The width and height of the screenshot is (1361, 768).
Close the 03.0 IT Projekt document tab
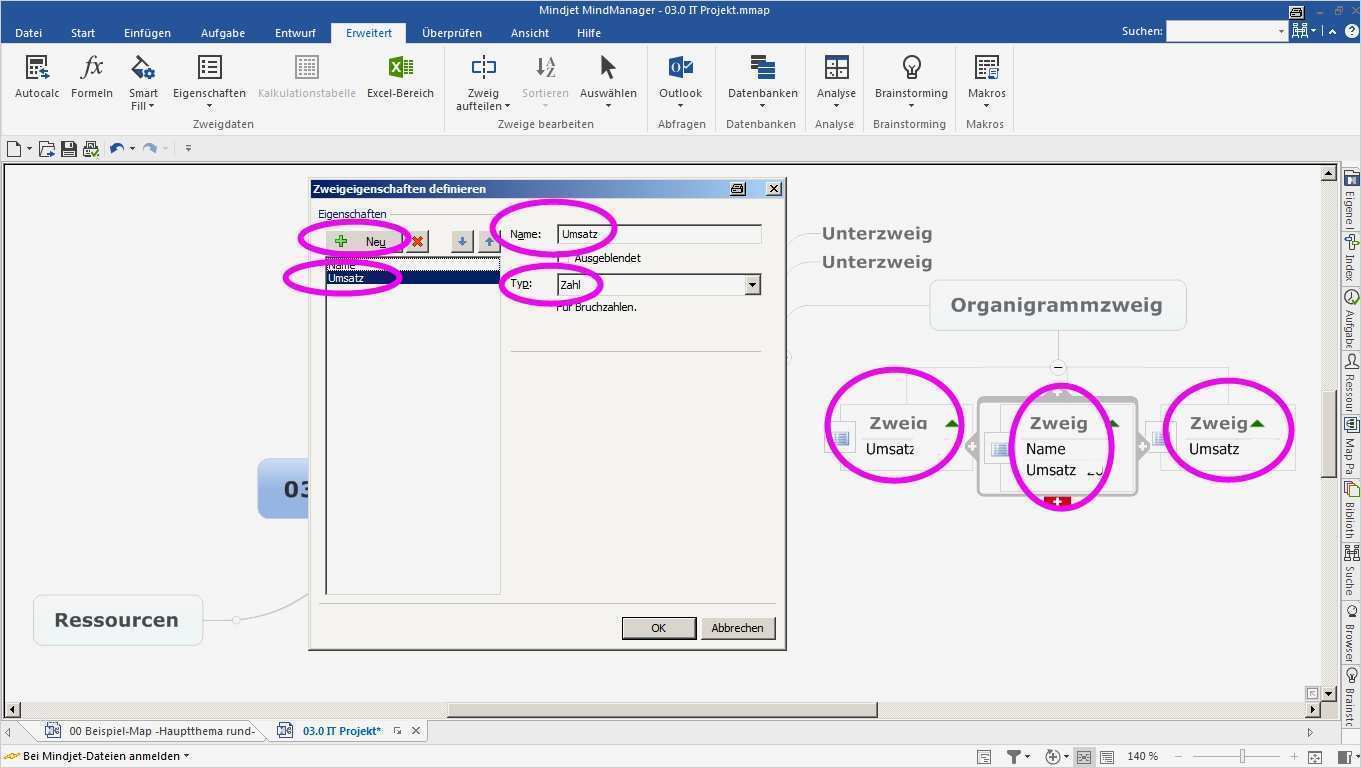click(416, 731)
